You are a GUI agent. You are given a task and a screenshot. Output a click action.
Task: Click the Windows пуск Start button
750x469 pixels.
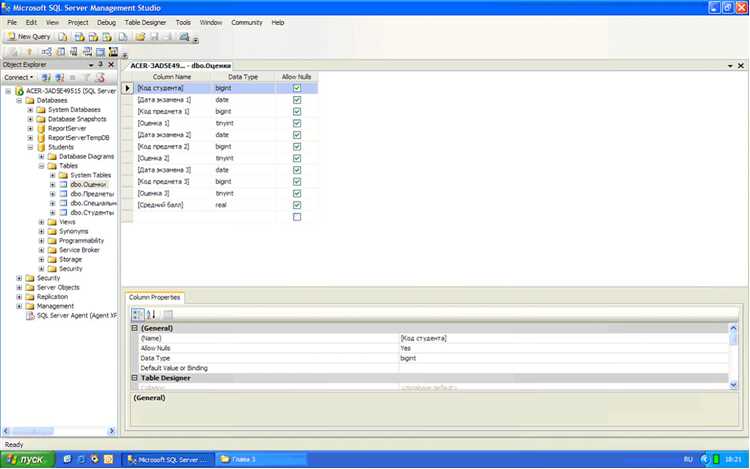tap(28, 459)
